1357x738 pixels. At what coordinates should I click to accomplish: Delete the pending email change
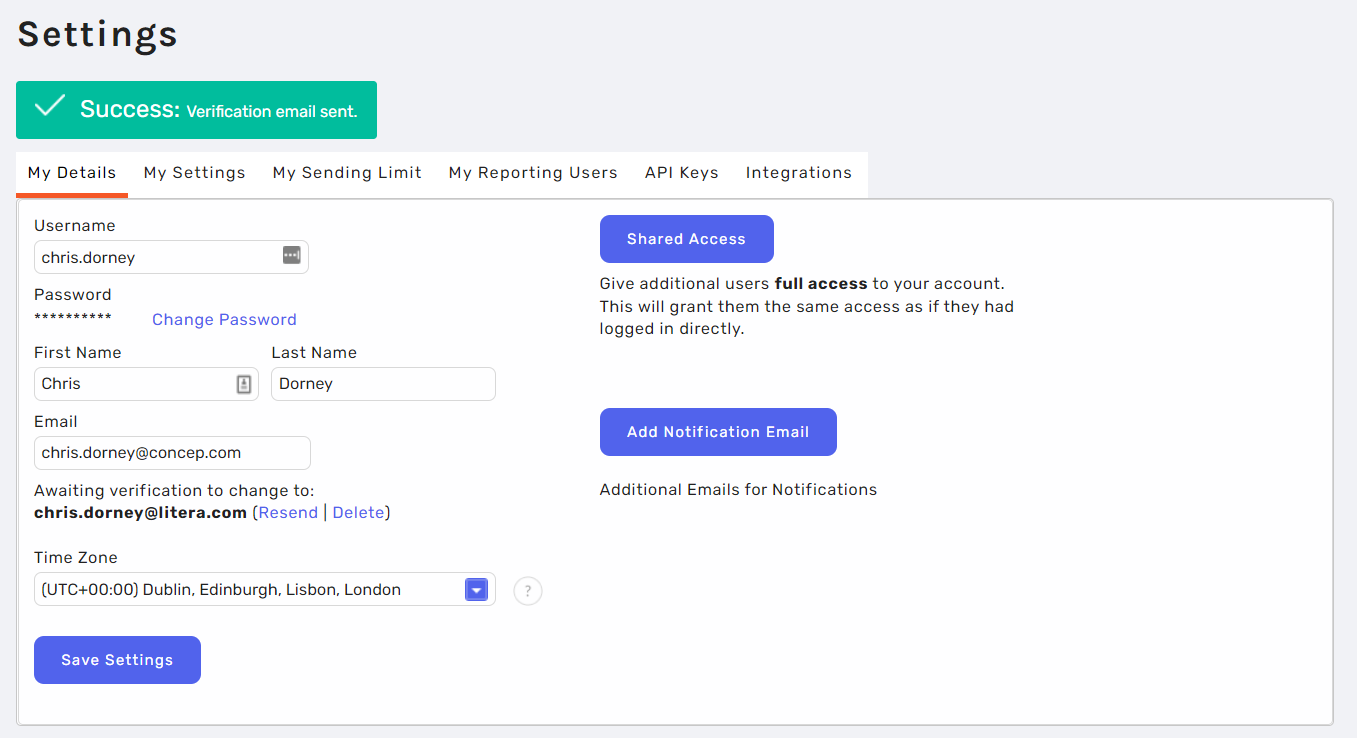point(358,513)
